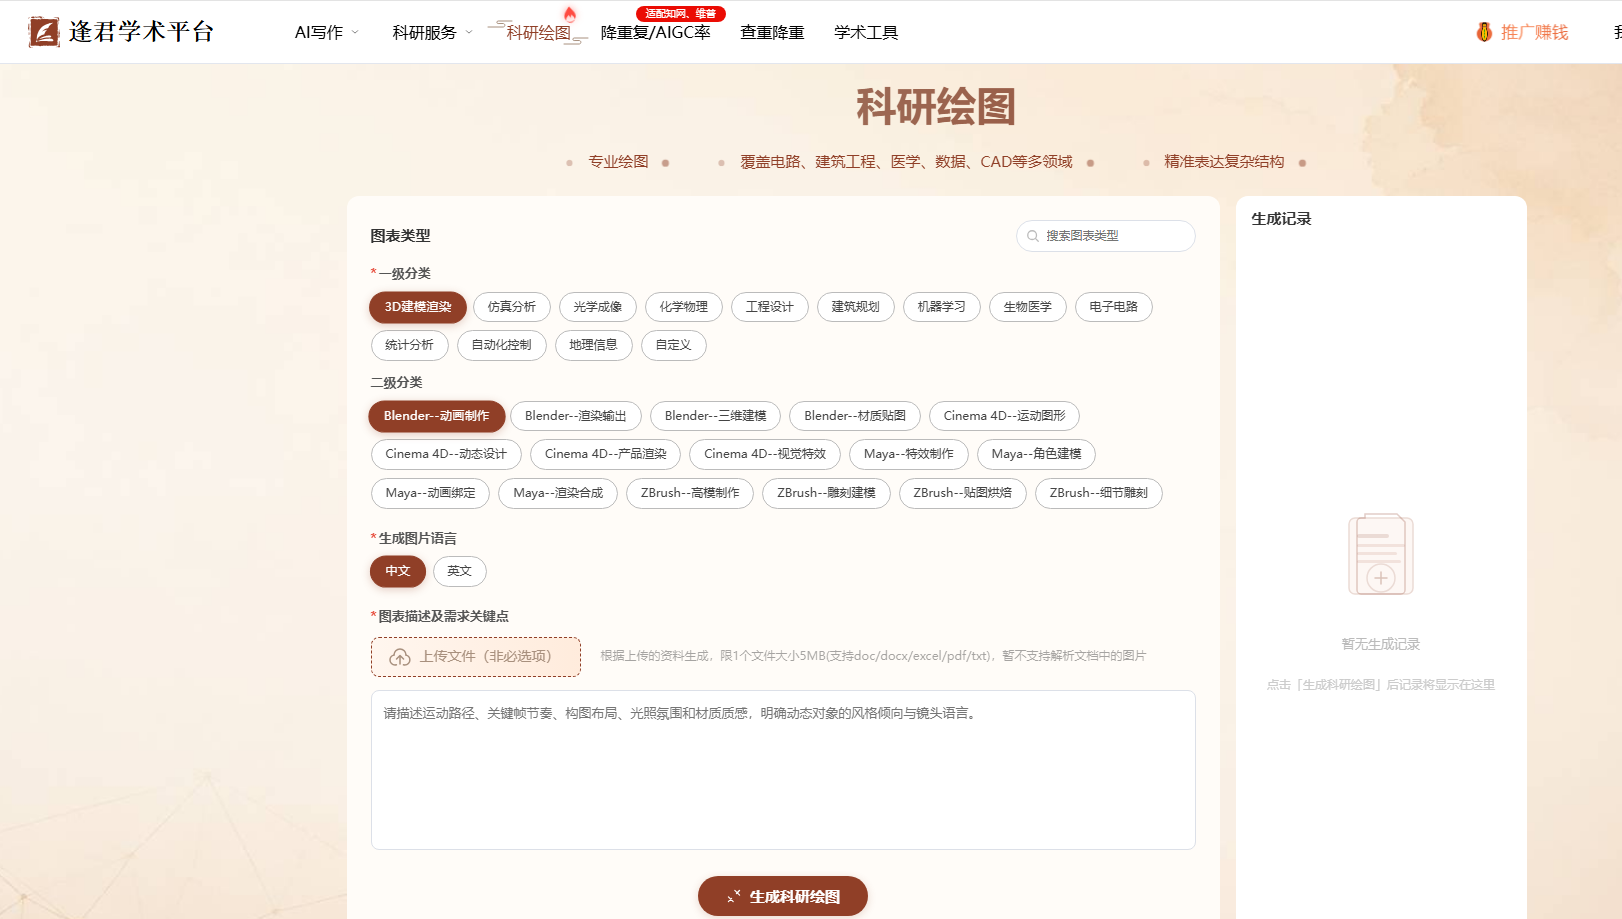Select the 3D建模渲染 category
This screenshot has width=1622, height=919.
tap(418, 307)
